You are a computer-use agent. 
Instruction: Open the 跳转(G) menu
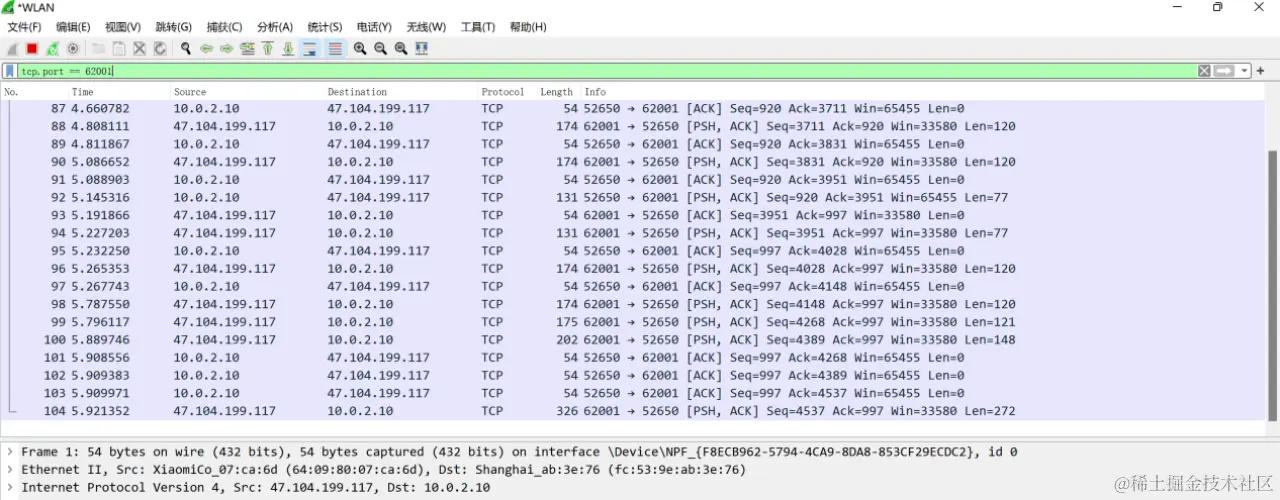pyautogui.click(x=174, y=27)
